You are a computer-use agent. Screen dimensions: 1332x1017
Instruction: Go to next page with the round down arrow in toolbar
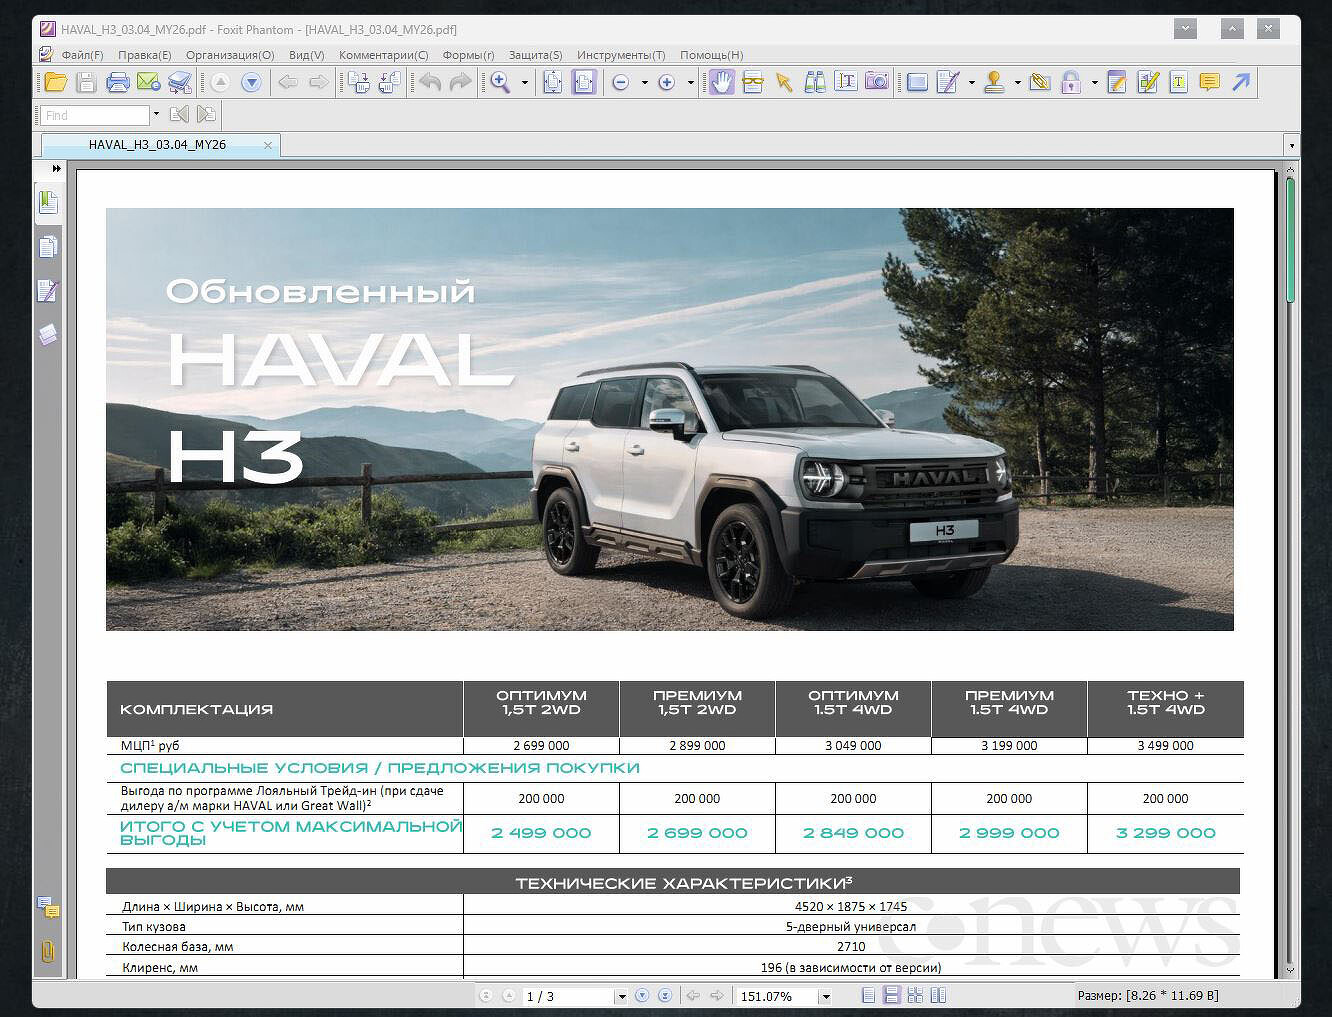[251, 83]
